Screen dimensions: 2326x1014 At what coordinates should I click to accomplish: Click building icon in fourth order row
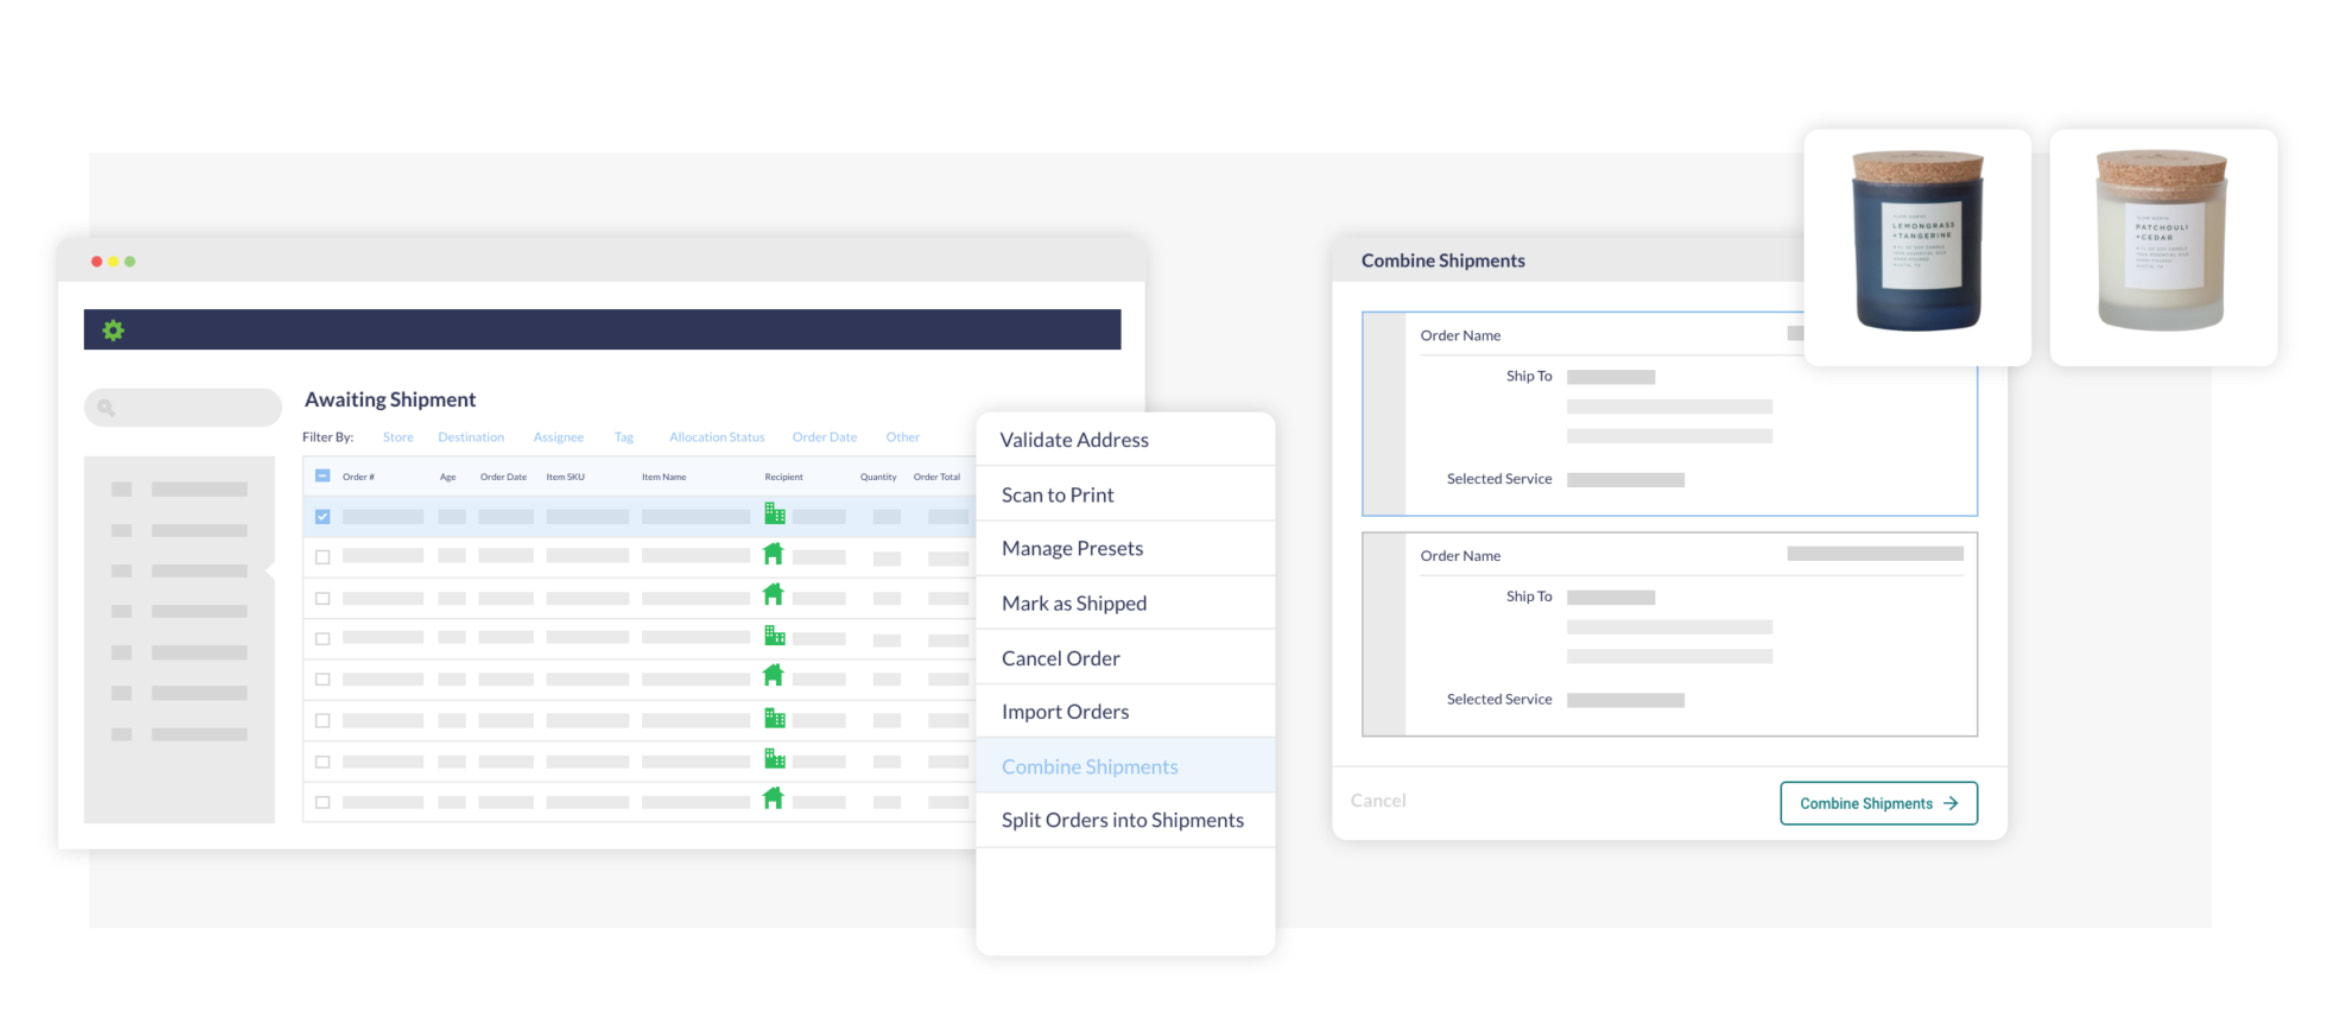tap(774, 636)
